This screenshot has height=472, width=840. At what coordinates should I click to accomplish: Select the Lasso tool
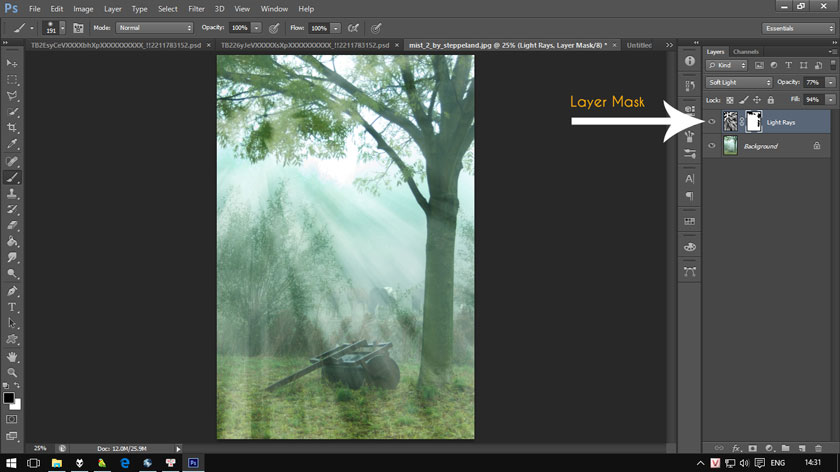(x=12, y=96)
